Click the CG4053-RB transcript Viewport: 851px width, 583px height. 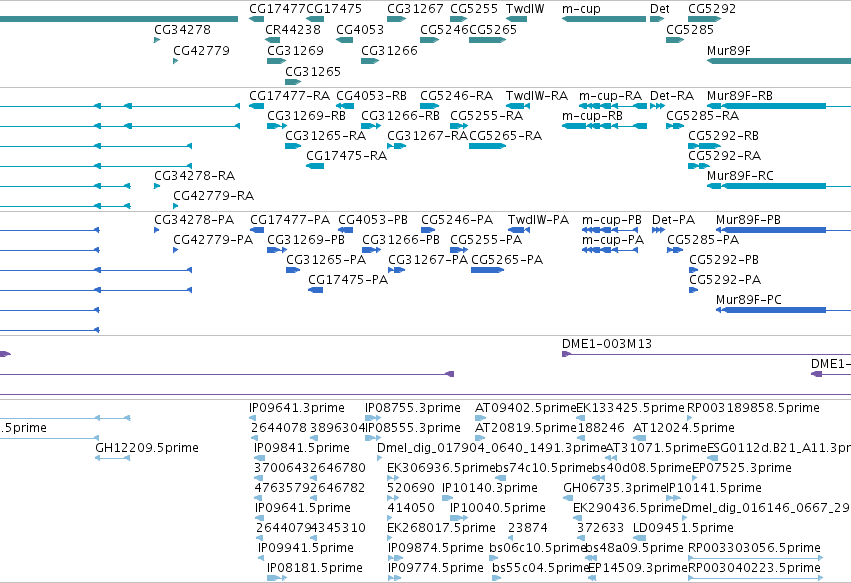(x=345, y=106)
